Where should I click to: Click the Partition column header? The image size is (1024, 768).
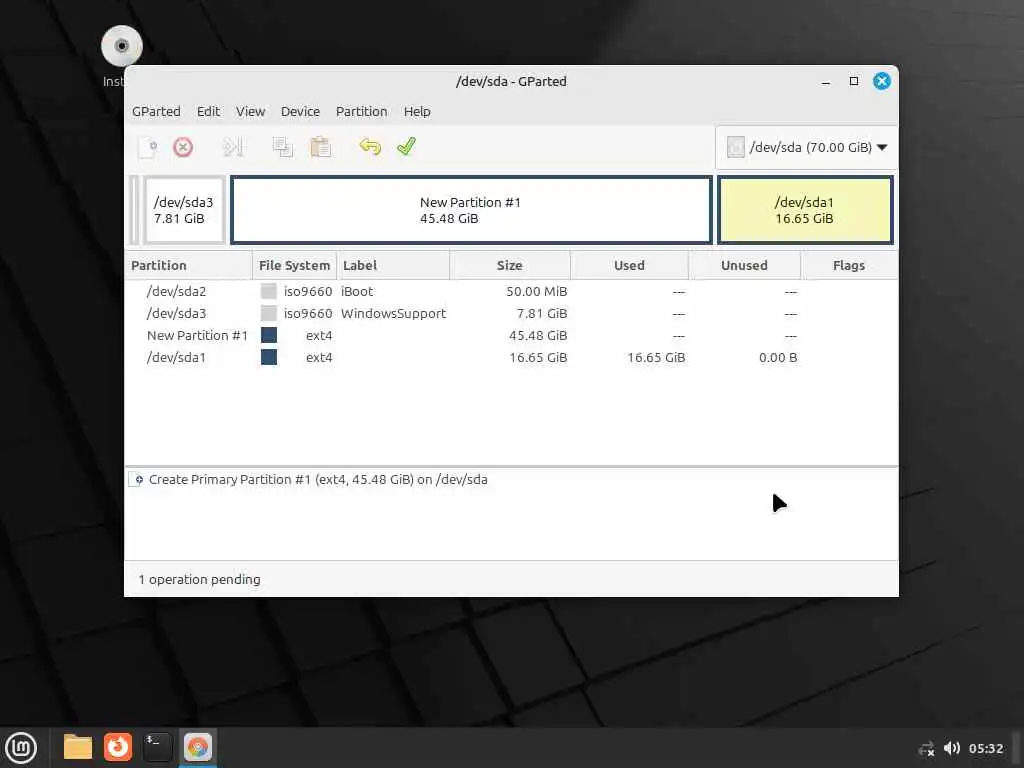click(188, 266)
